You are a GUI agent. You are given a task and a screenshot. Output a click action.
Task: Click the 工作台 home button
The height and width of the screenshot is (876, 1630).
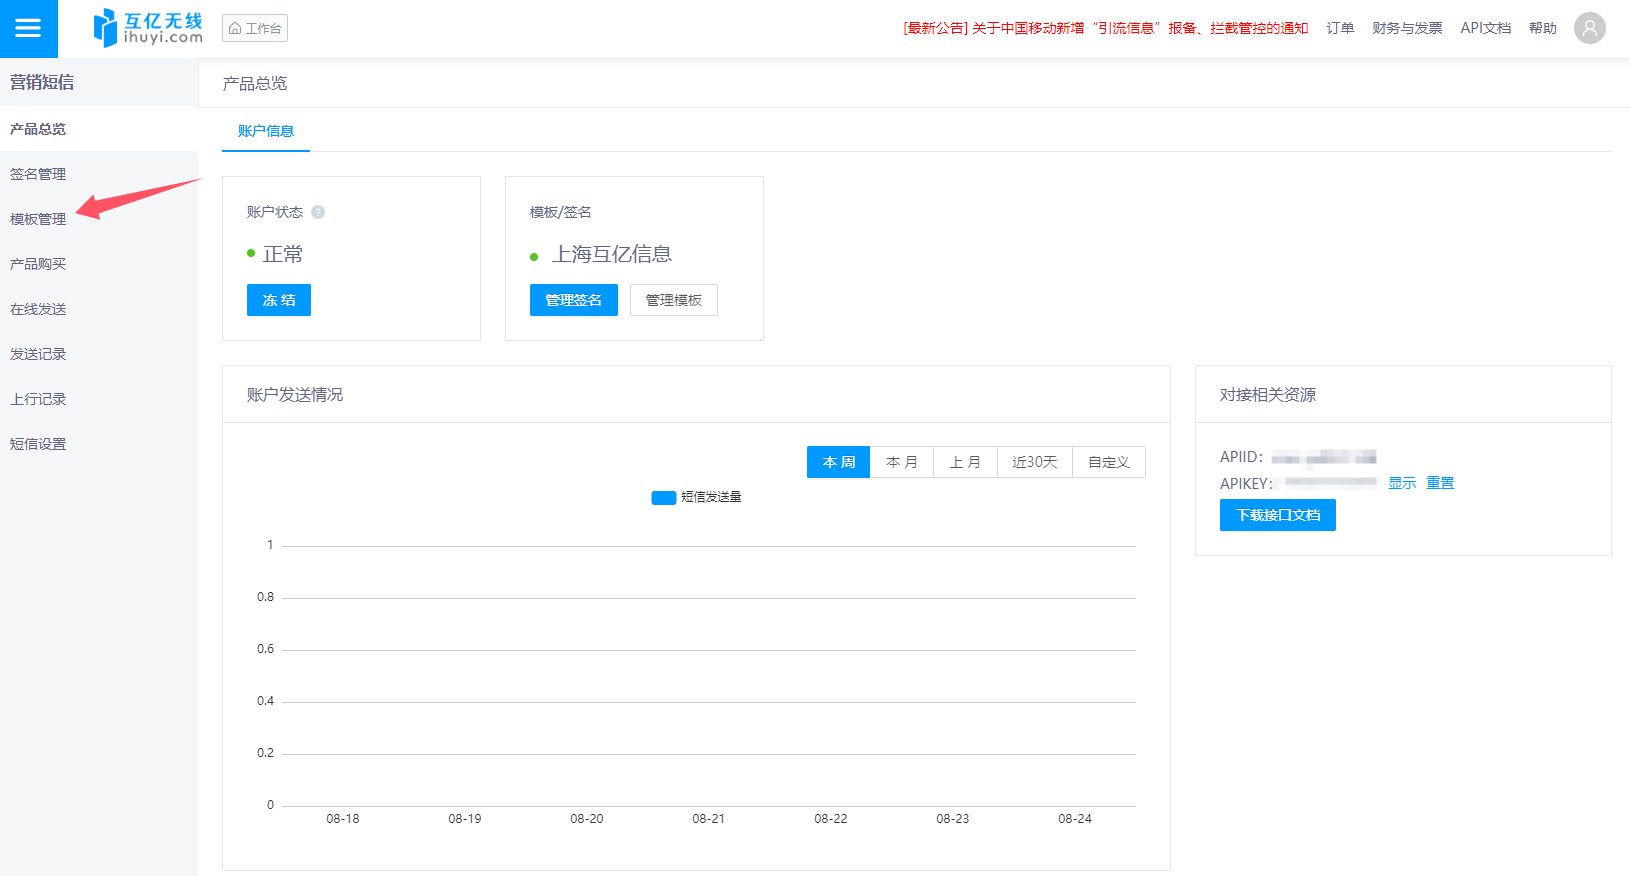click(x=255, y=28)
